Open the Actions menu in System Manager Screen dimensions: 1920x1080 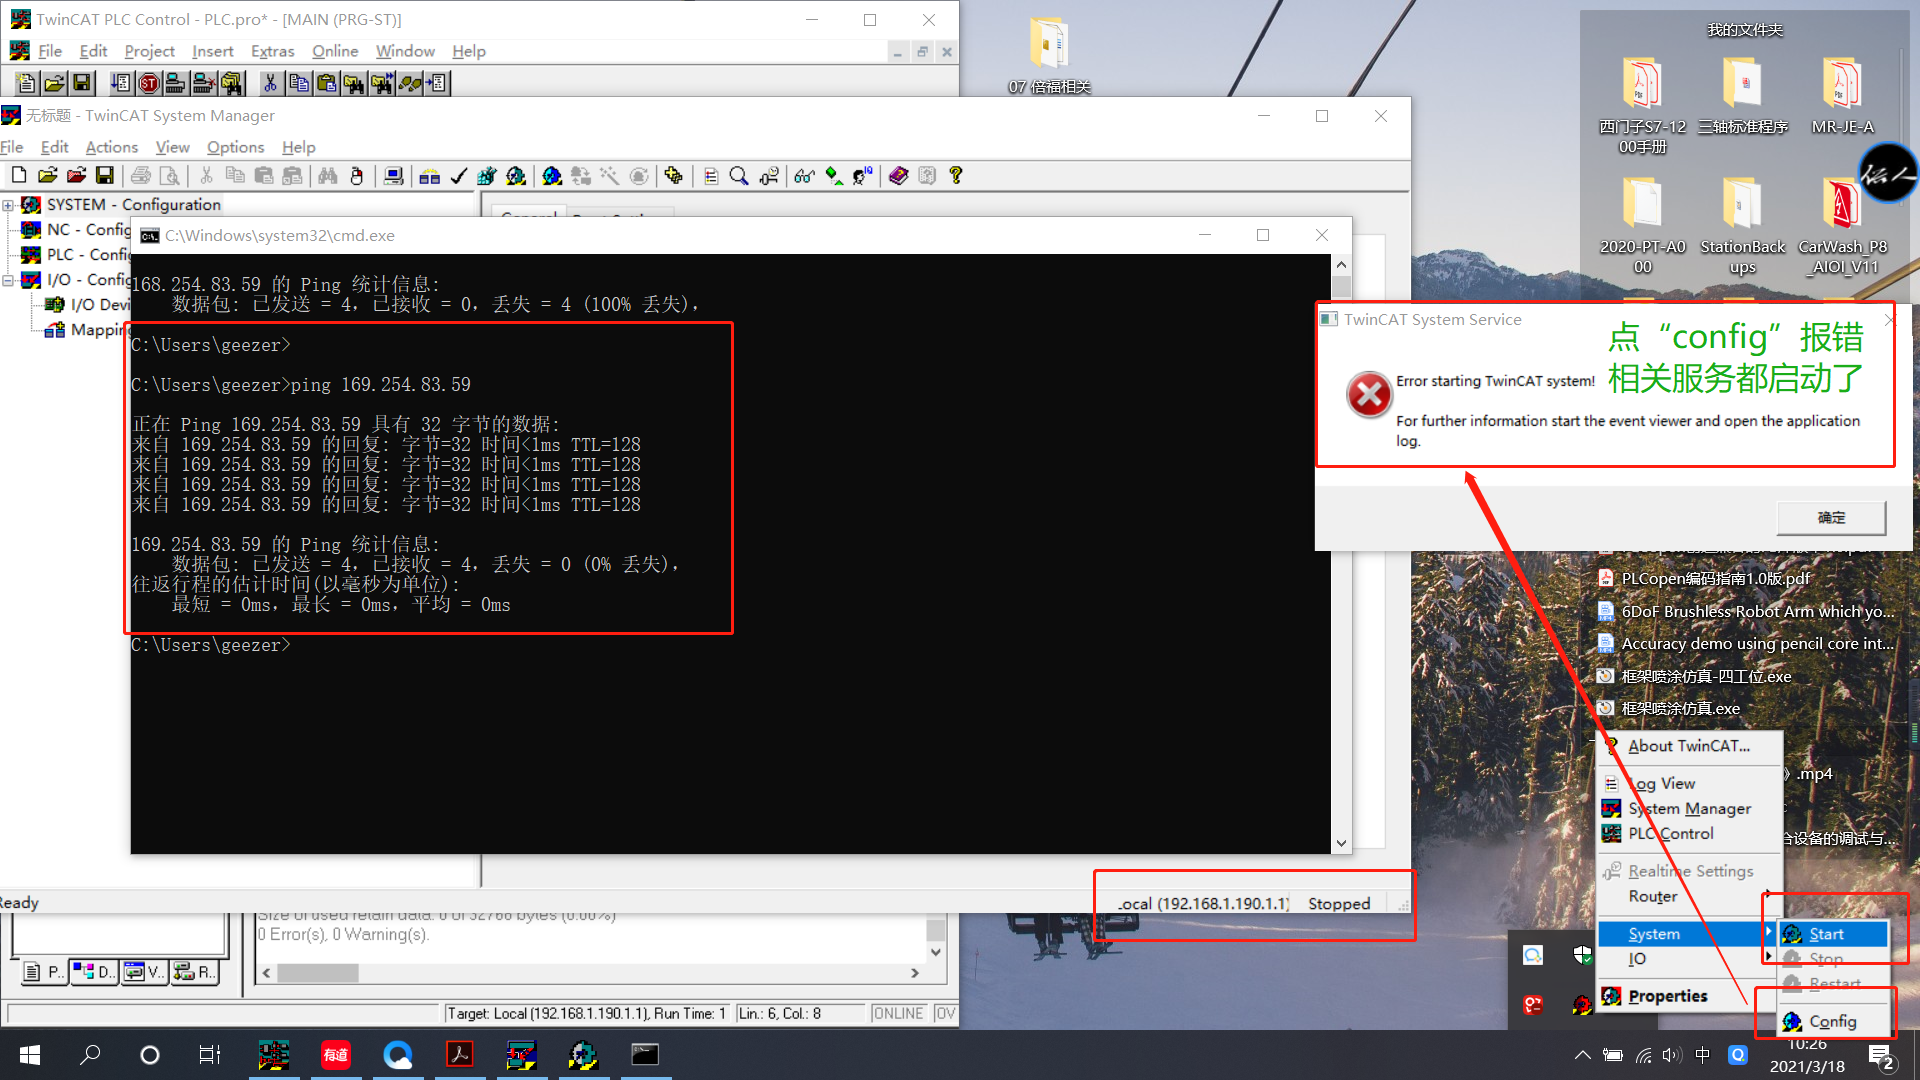pos(111,147)
